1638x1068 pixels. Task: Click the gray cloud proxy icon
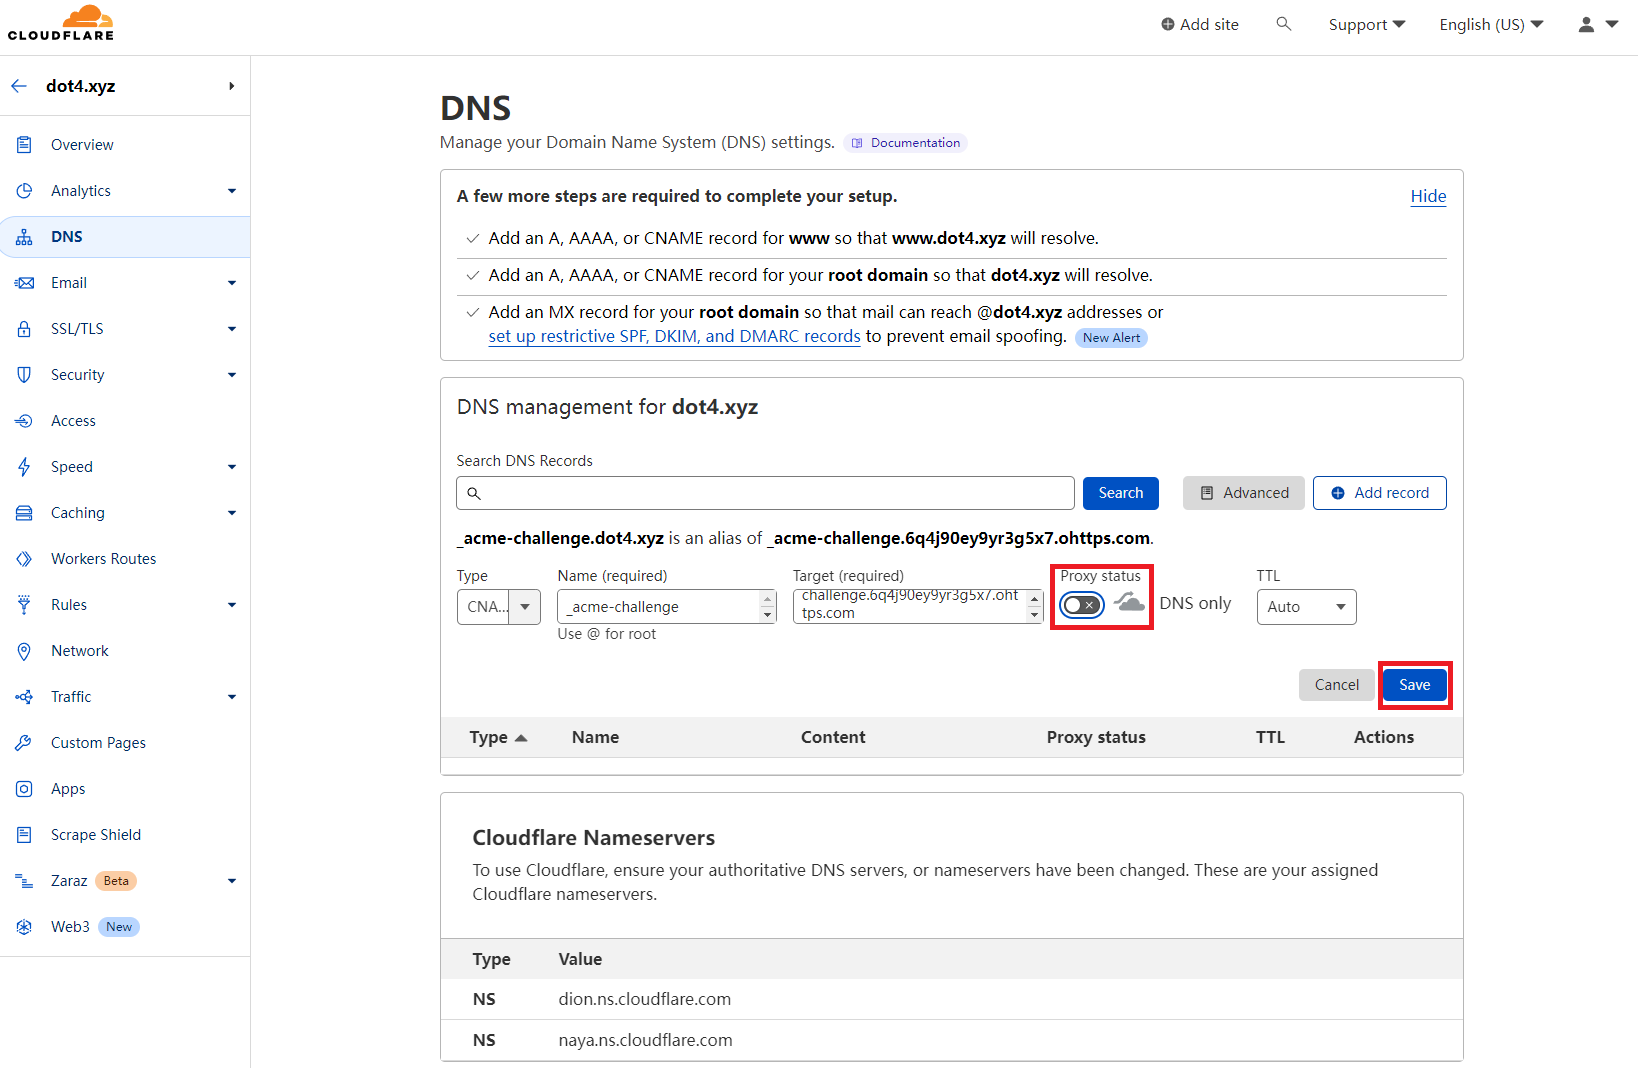pos(1129,602)
